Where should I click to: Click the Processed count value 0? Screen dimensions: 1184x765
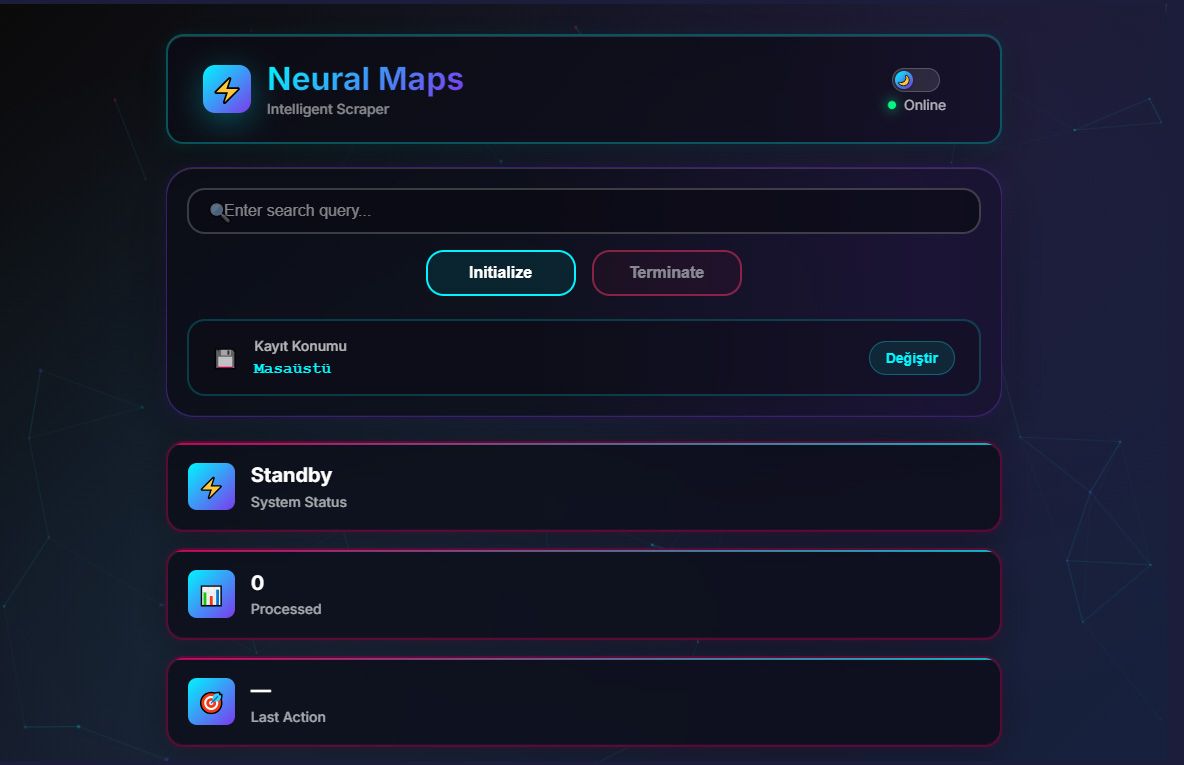[257, 583]
